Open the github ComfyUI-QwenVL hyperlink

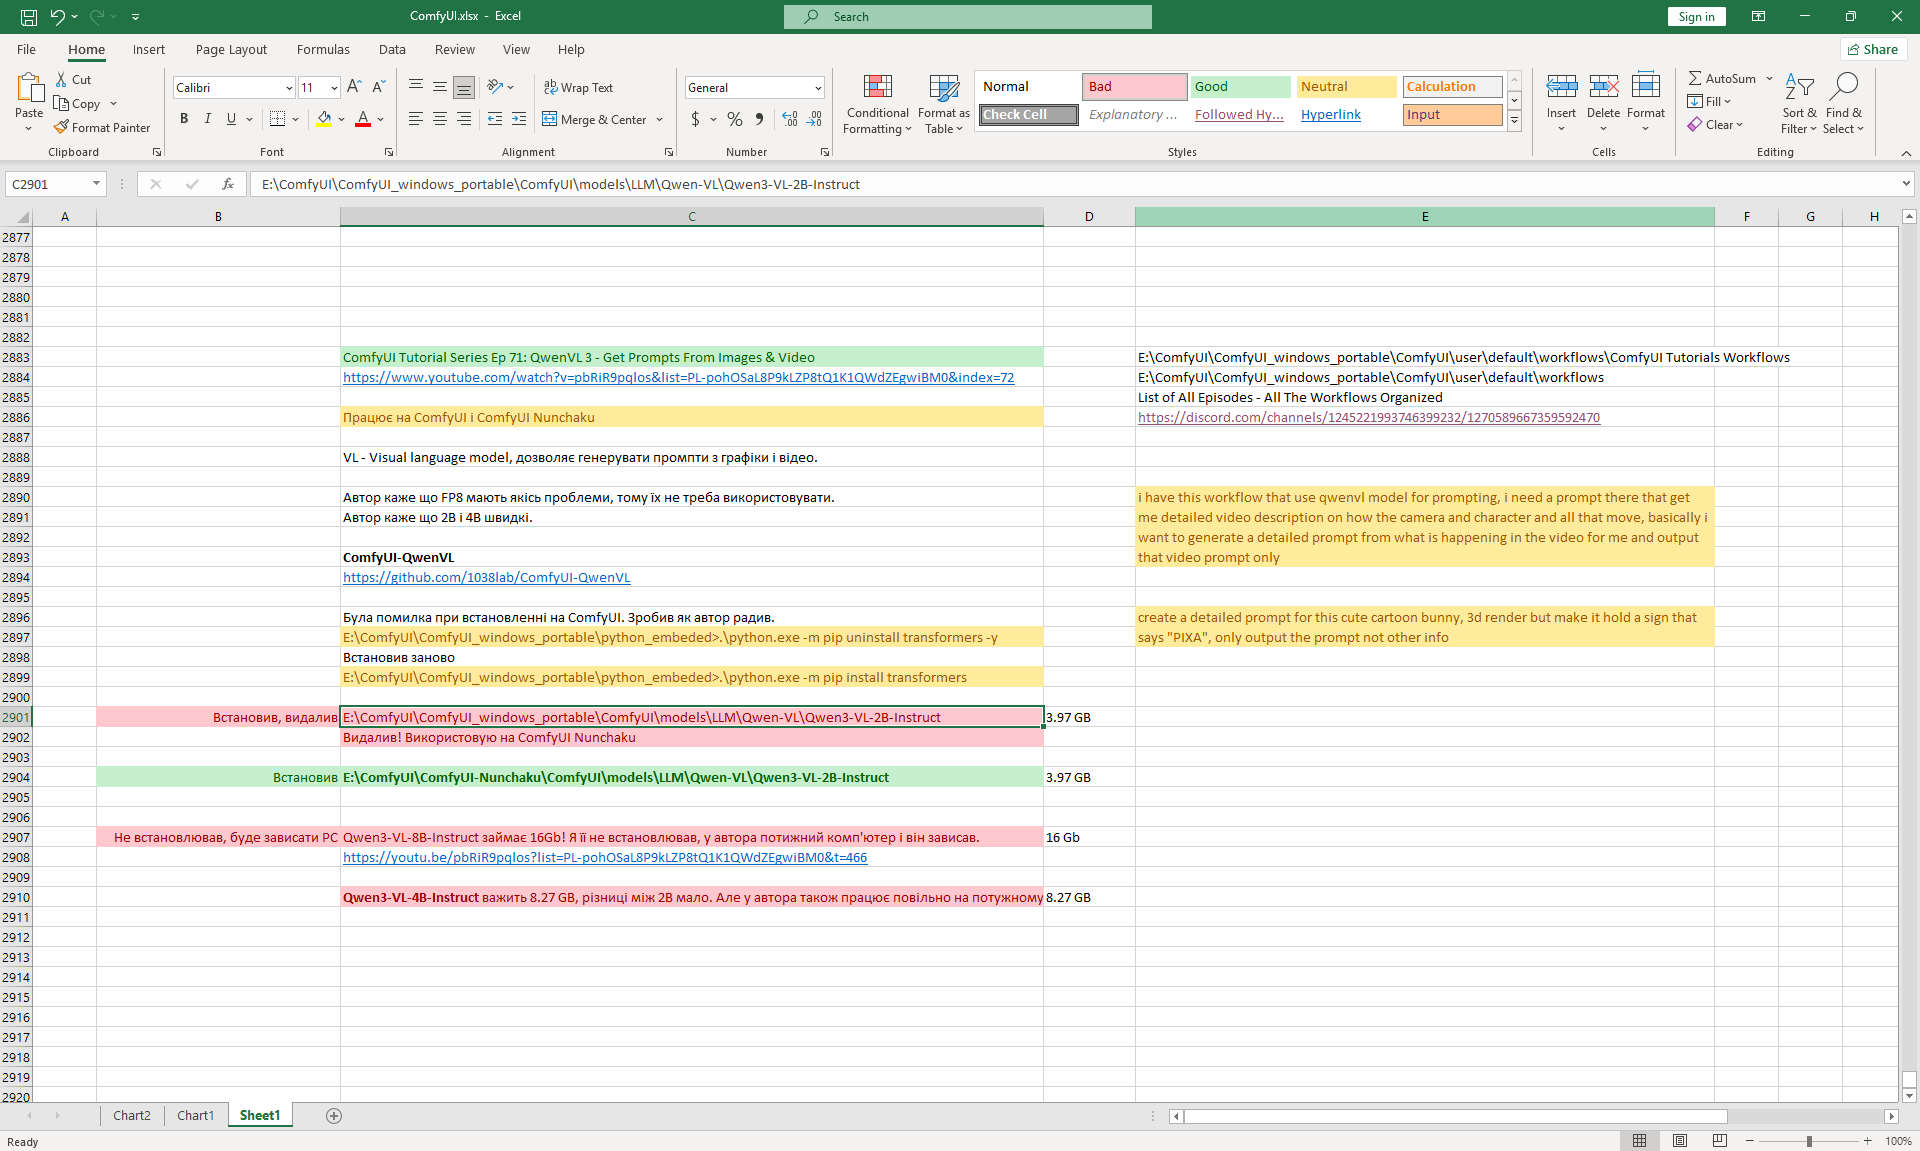(x=486, y=577)
